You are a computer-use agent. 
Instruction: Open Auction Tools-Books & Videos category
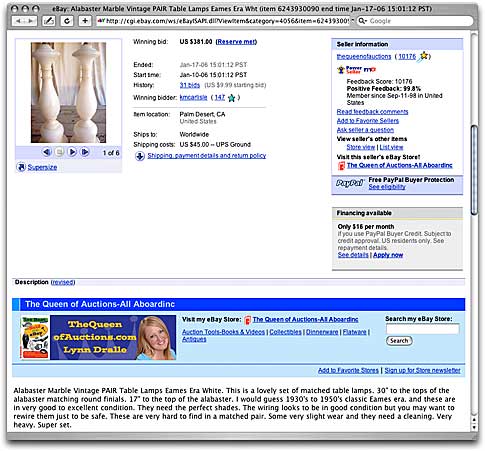click(223, 332)
